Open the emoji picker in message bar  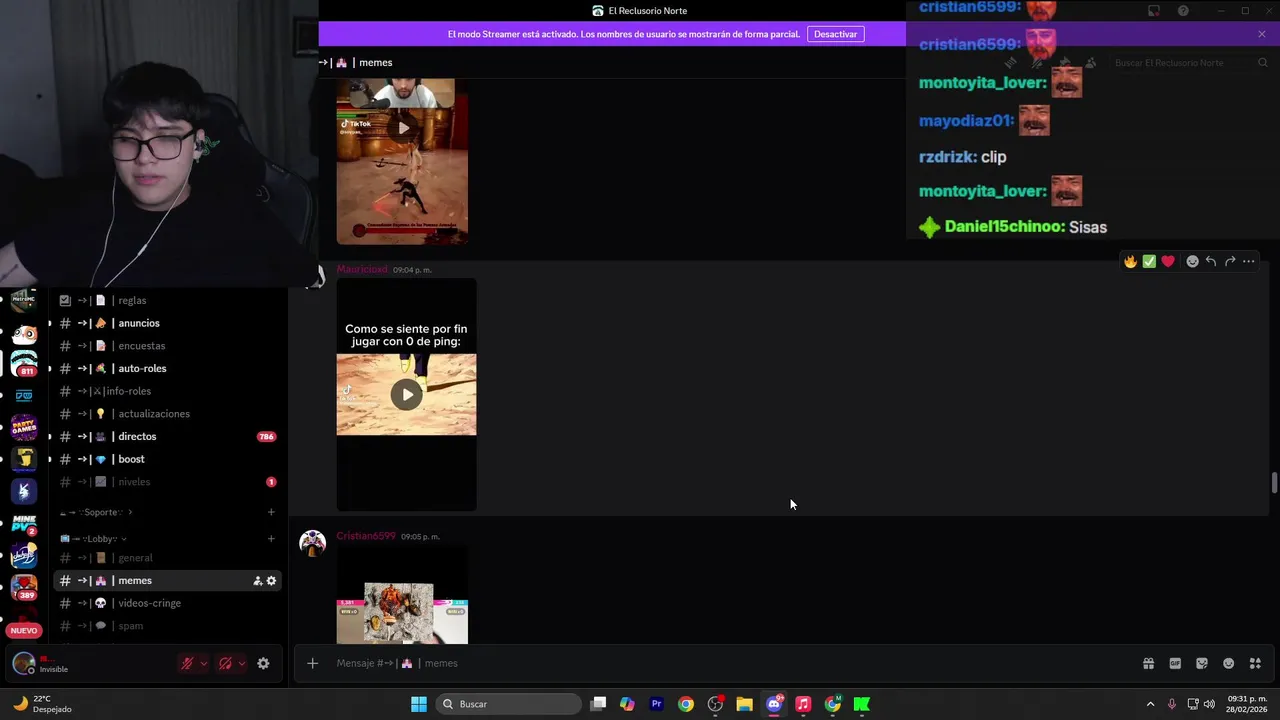[x=1229, y=663]
